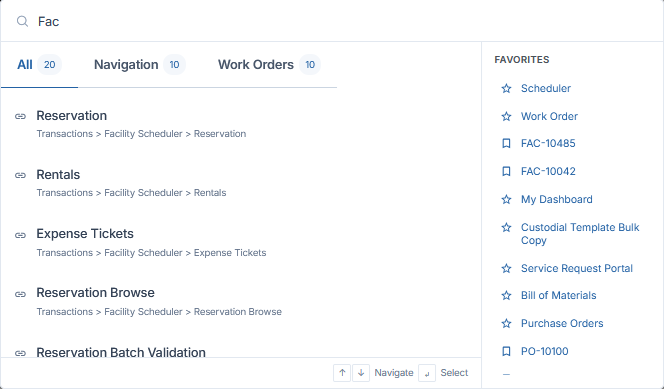Click star icon next to Scheduler
This screenshot has height=389, width=664.
(x=506, y=88)
